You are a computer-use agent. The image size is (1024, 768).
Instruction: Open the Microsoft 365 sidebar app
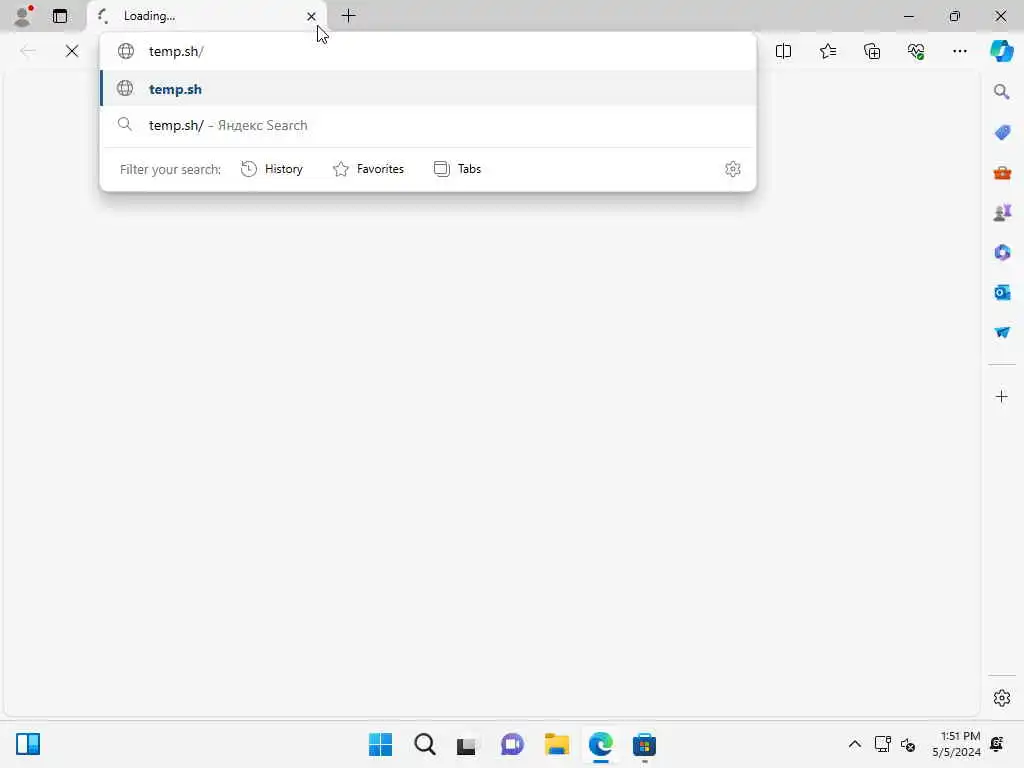click(x=1002, y=252)
